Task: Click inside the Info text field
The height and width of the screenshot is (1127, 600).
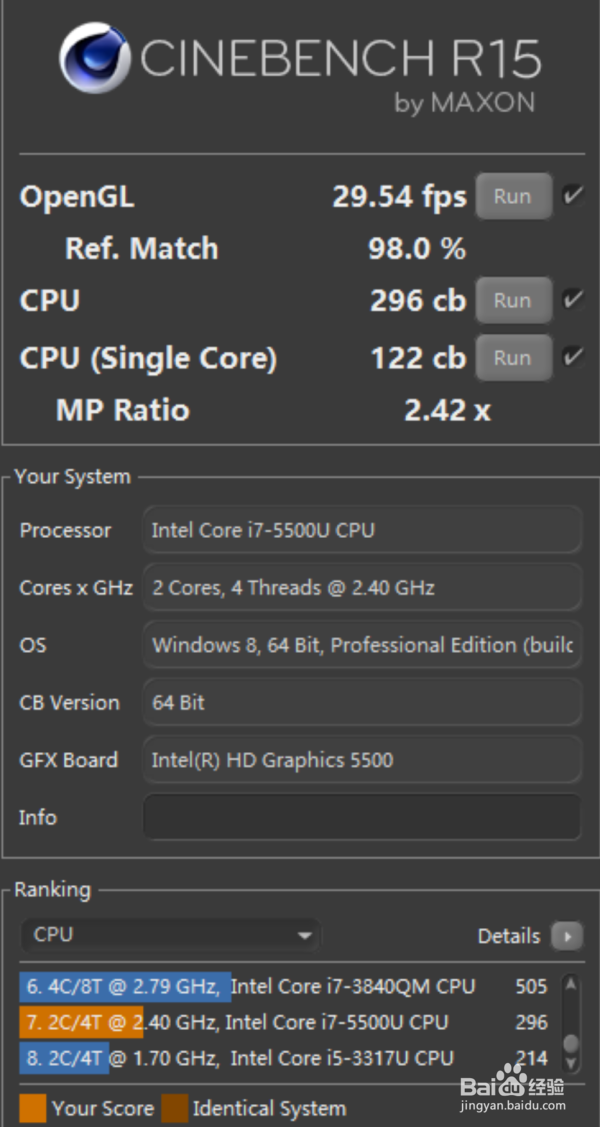Action: click(361, 817)
